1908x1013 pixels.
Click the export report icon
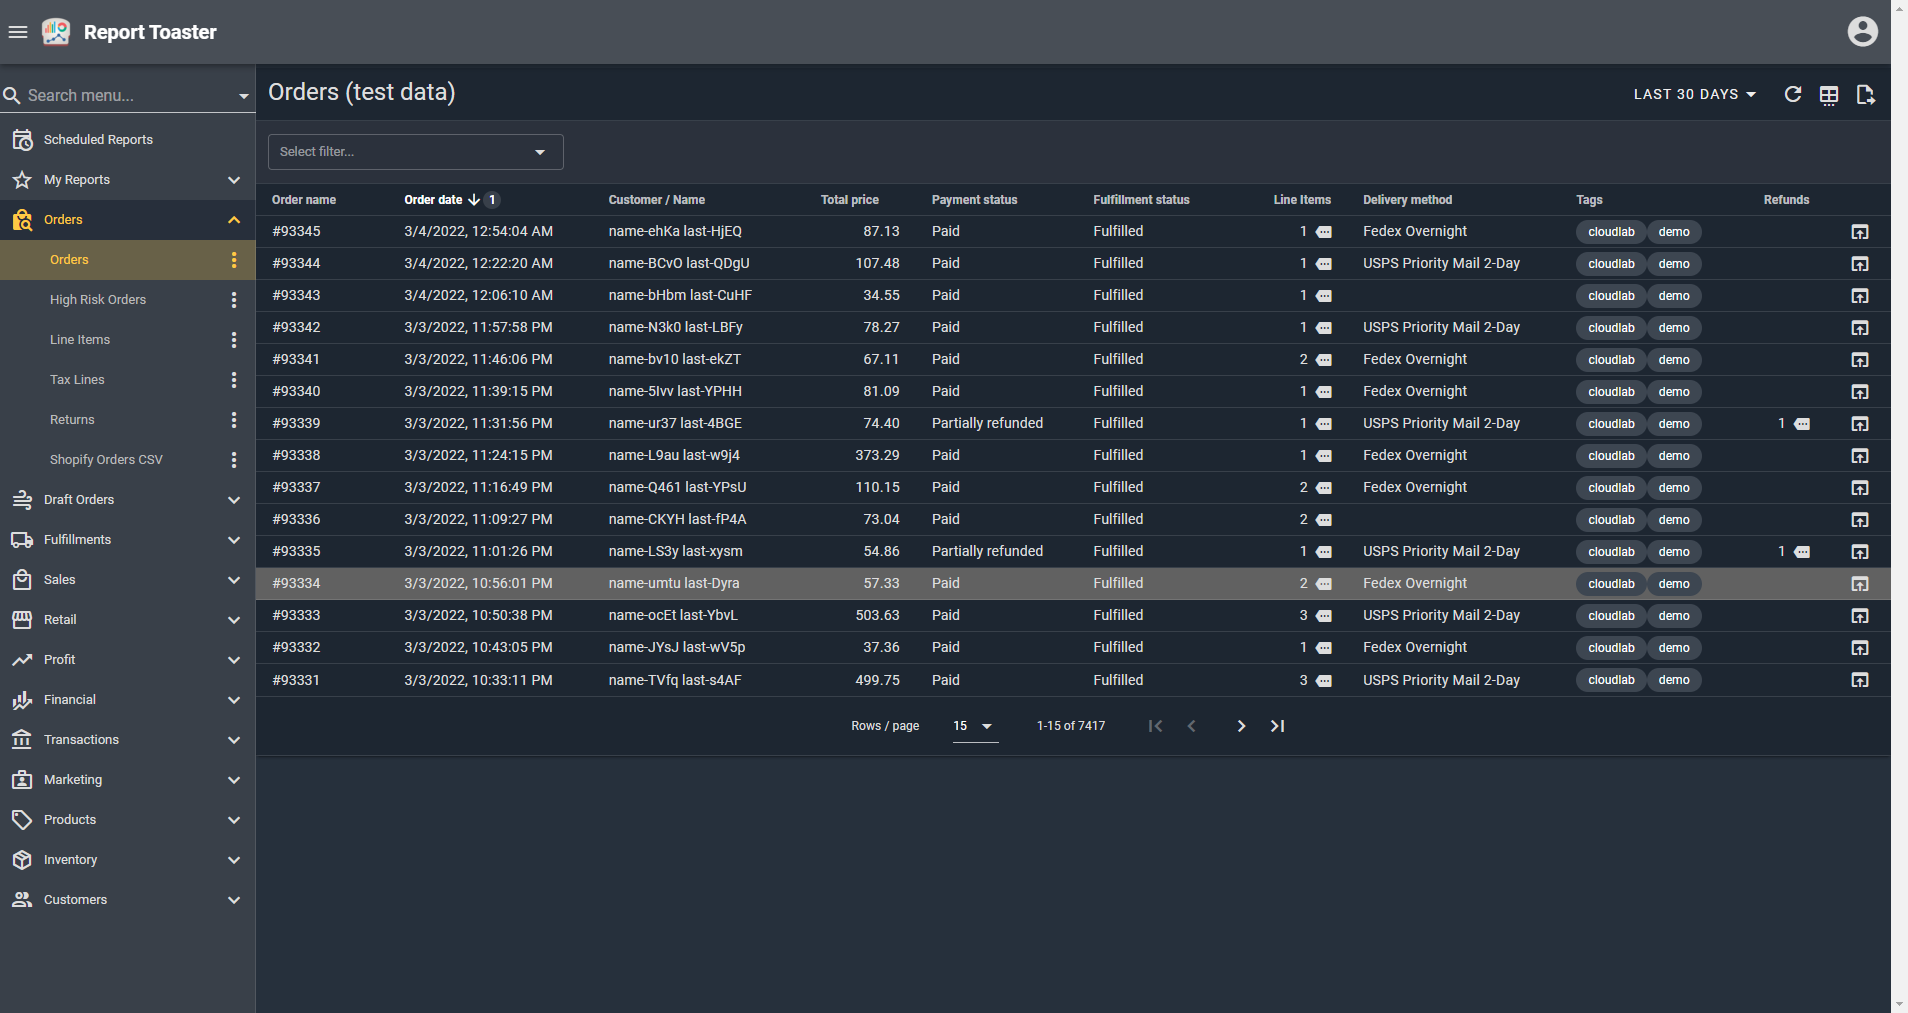pos(1865,95)
